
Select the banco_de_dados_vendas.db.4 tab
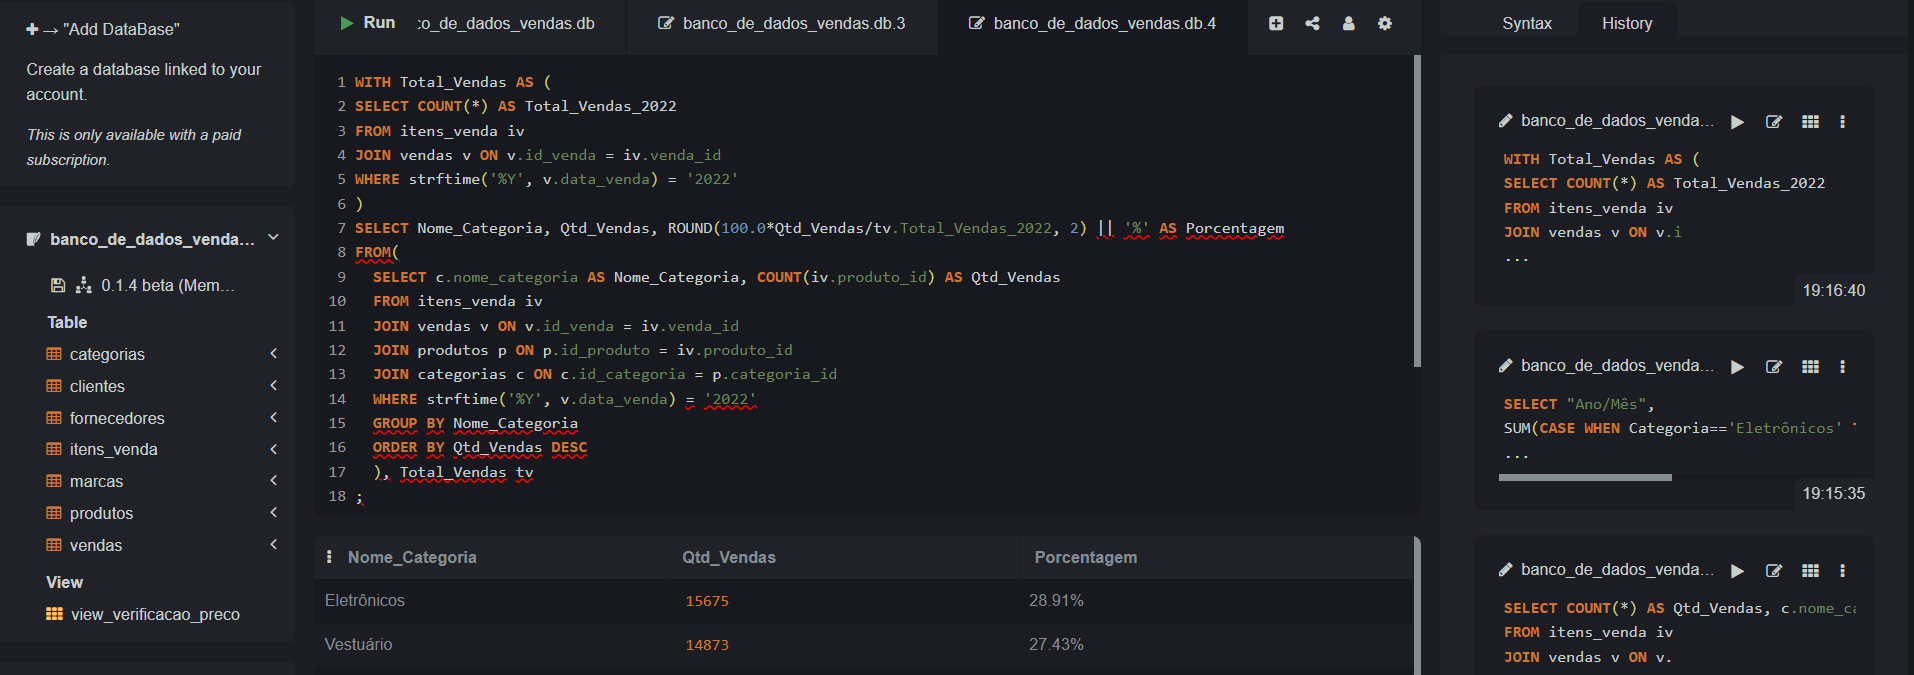click(x=1092, y=23)
